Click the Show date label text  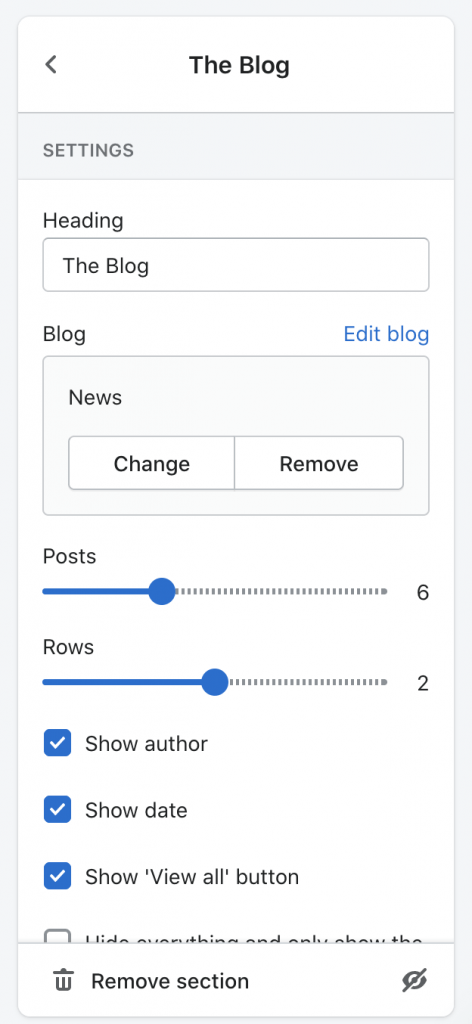point(136,810)
